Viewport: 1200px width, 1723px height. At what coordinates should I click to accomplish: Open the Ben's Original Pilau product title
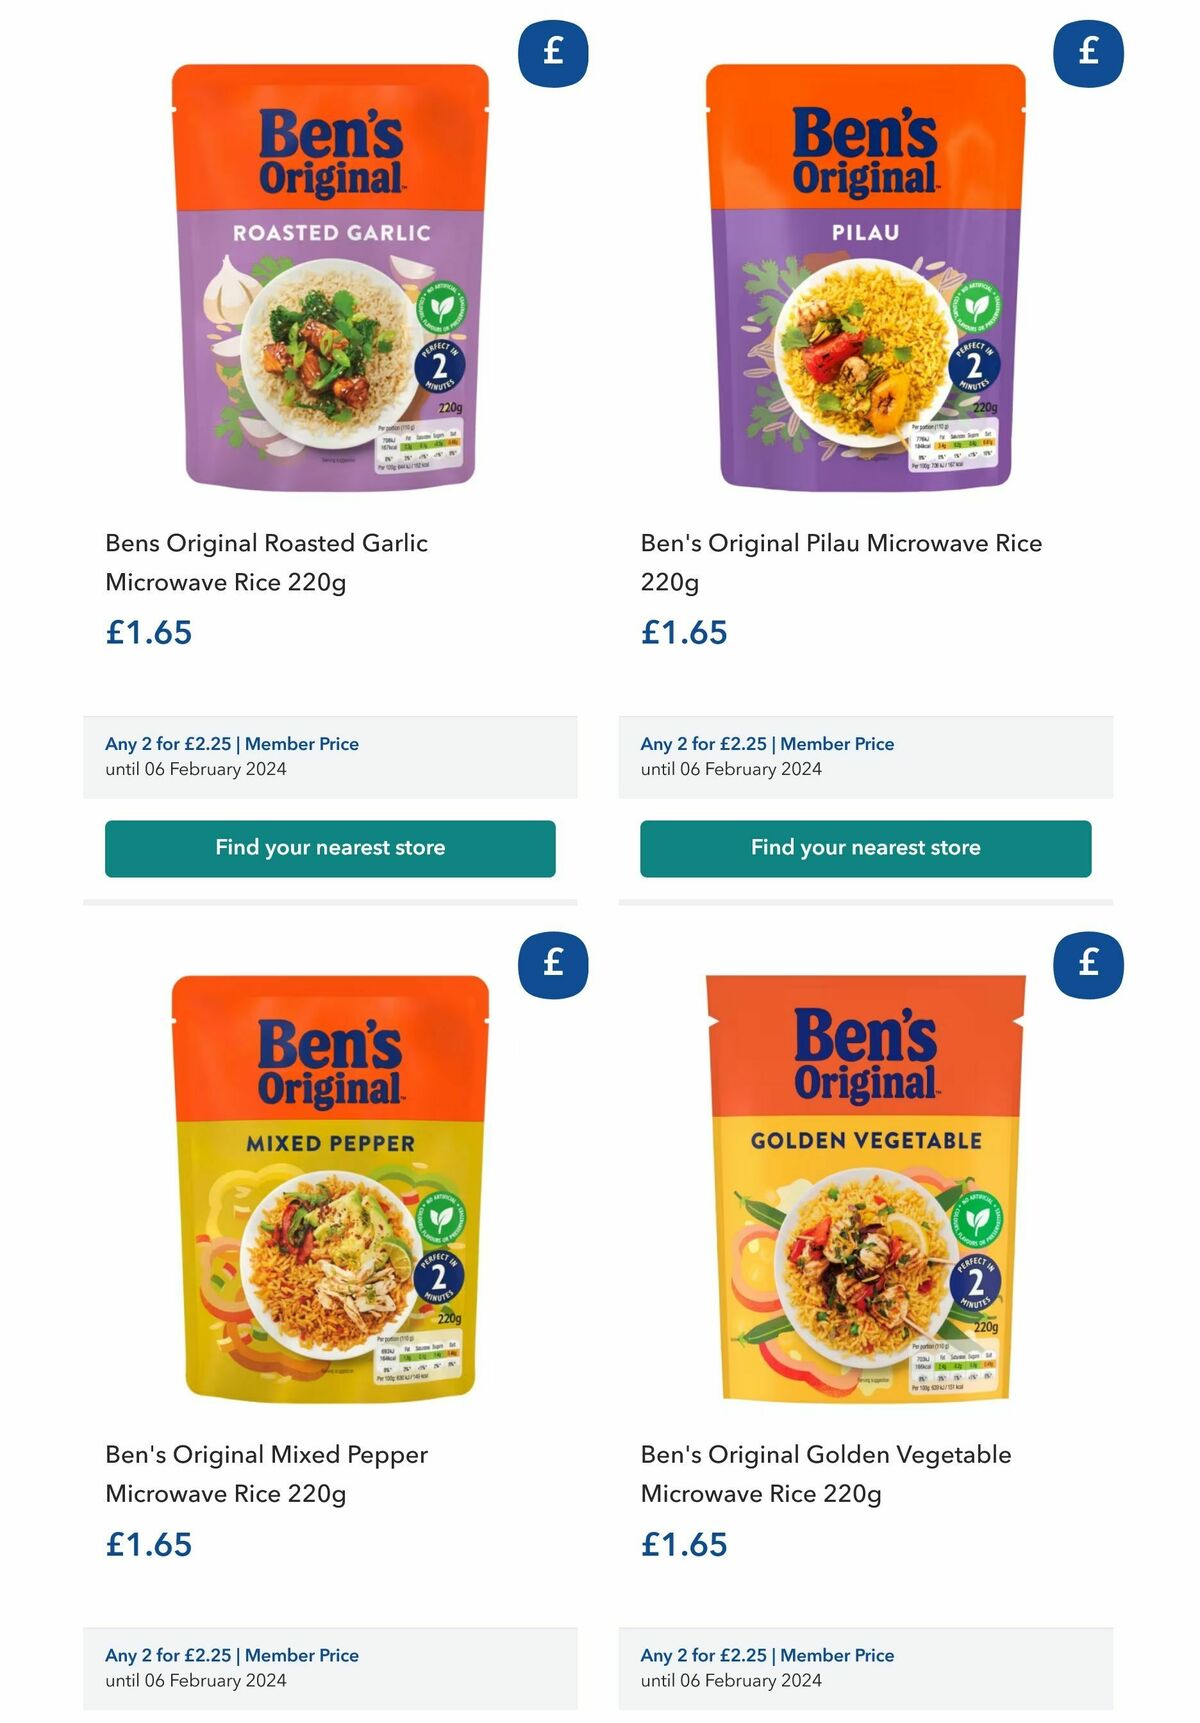(x=843, y=560)
